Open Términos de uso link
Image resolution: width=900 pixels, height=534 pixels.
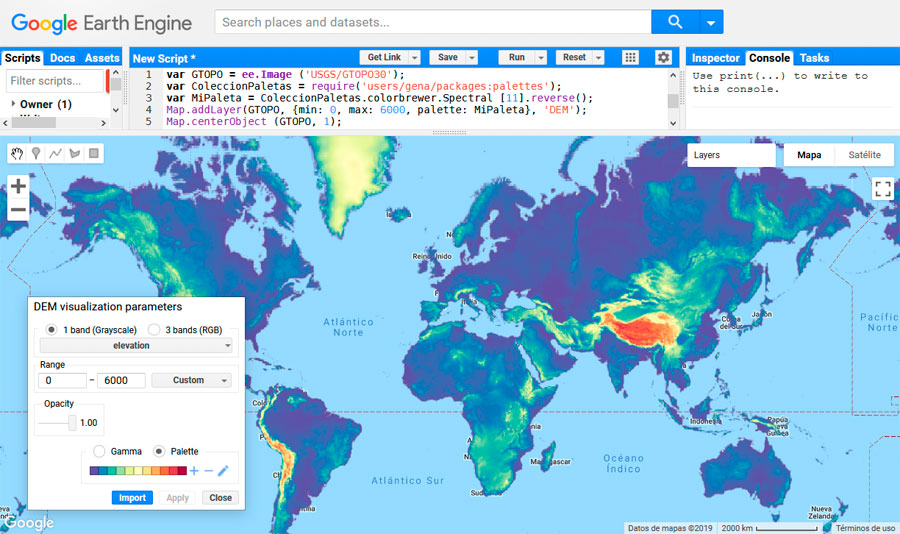(865, 528)
